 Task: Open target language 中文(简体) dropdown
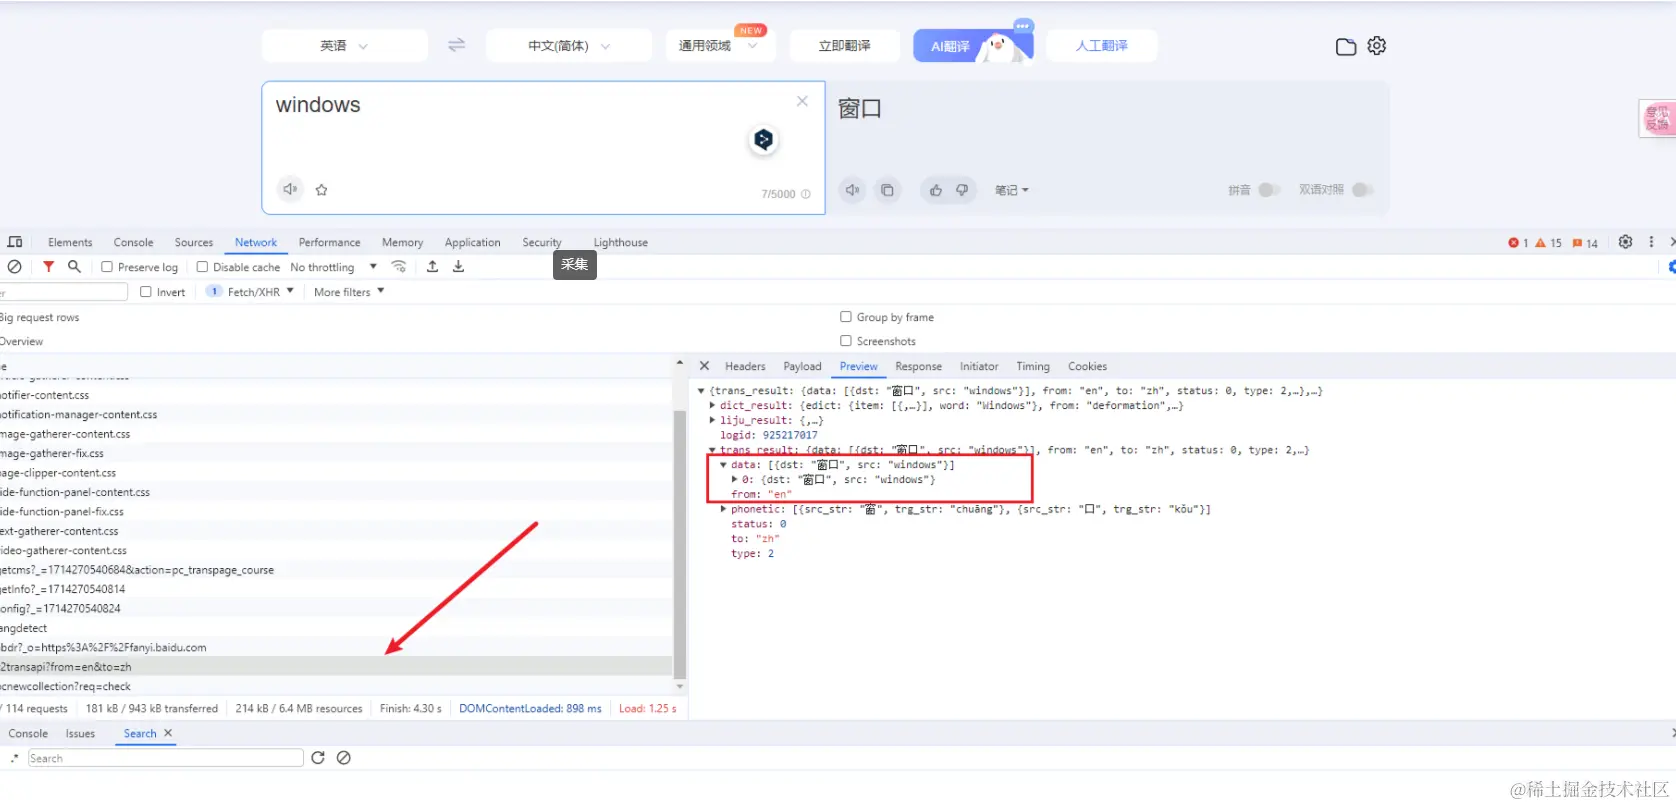coord(569,46)
